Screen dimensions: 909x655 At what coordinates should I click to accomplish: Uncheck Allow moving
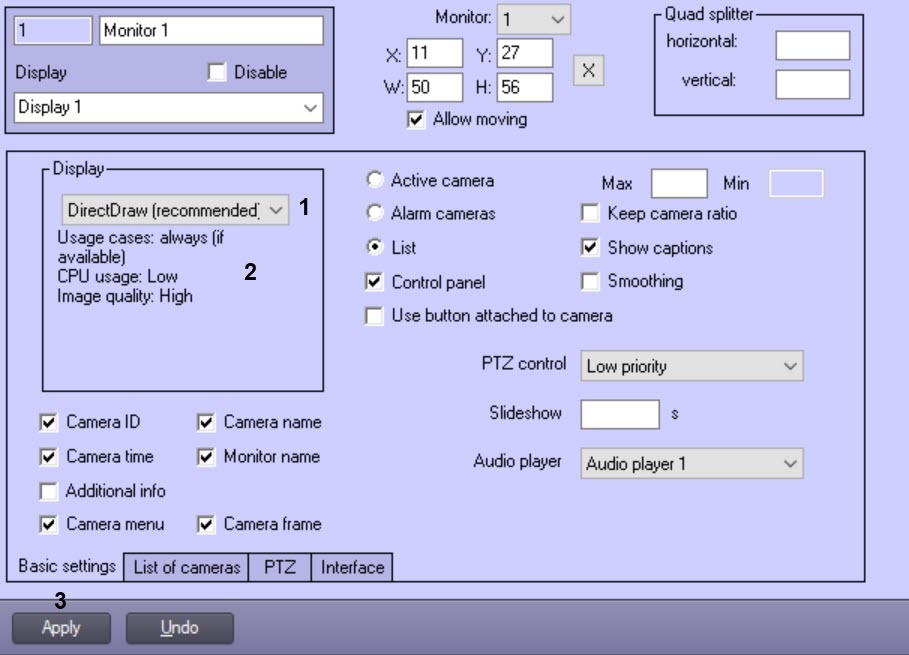pyautogui.click(x=416, y=119)
